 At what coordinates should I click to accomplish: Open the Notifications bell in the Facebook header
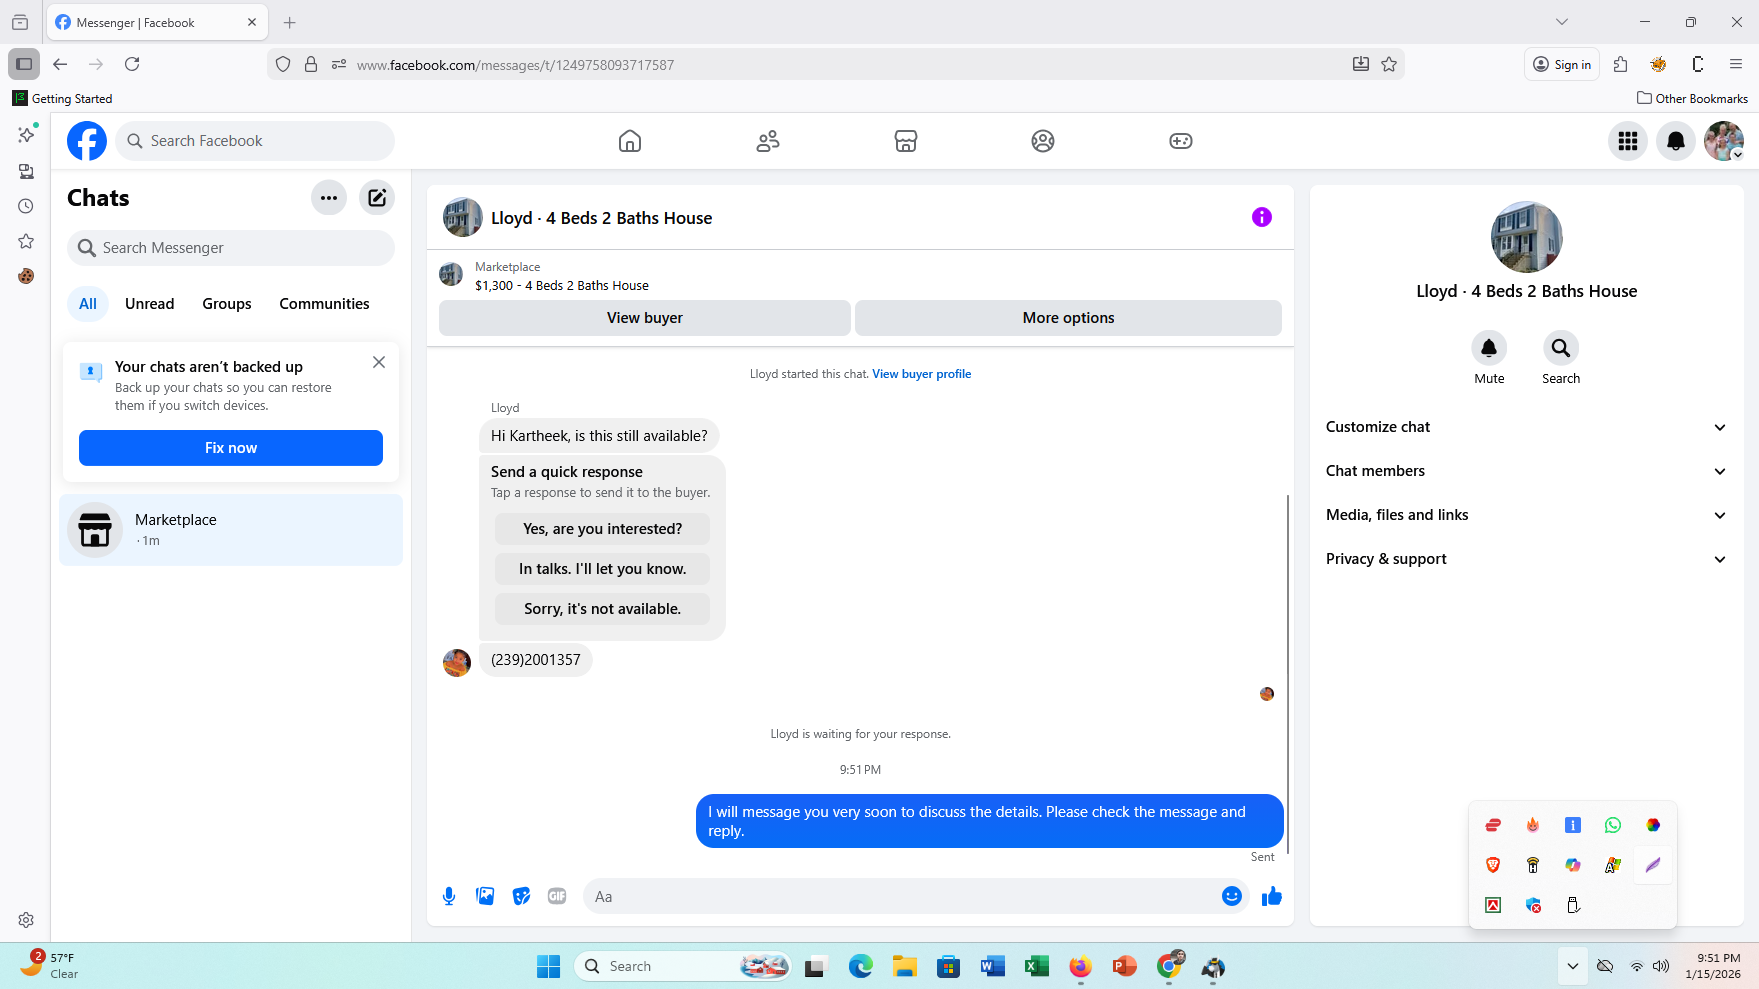(1676, 141)
